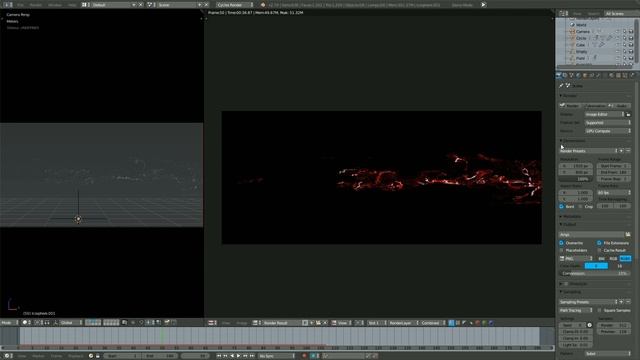
Task: Click the Render image button
Action: coord(570,106)
